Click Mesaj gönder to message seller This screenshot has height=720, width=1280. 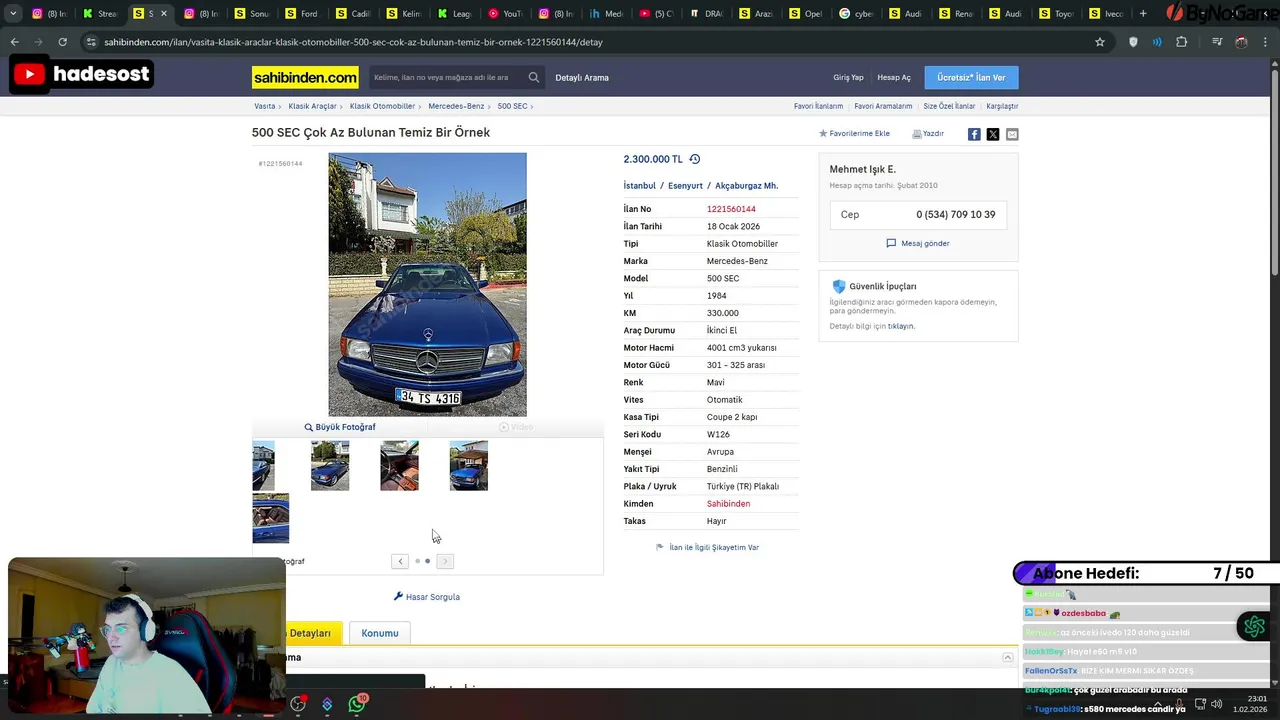(x=918, y=243)
